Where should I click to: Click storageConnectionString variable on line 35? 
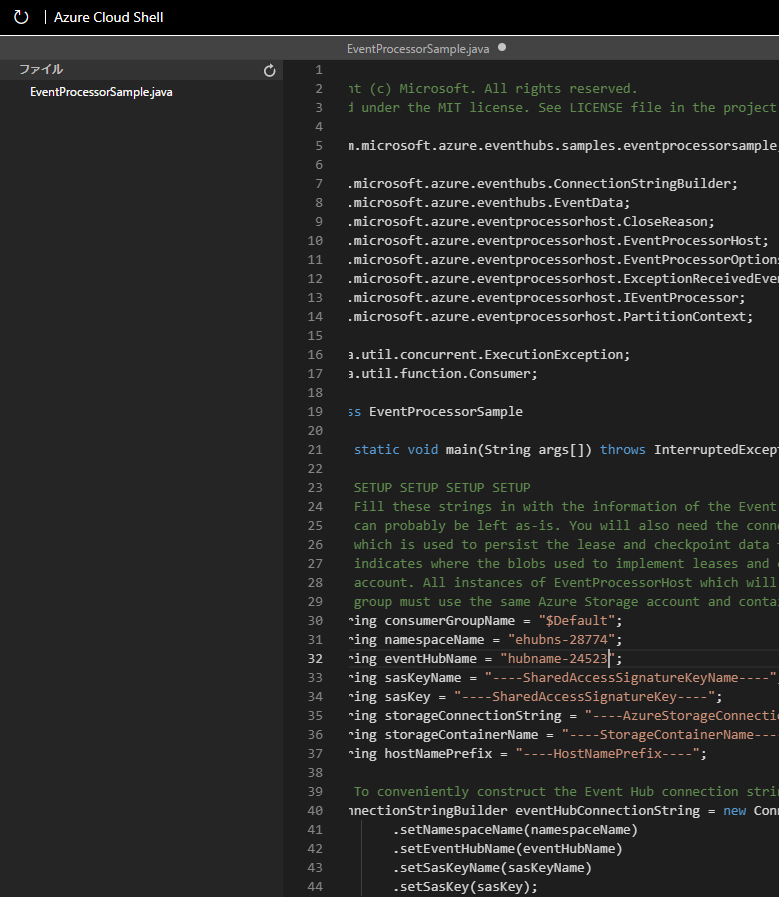pyautogui.click(x=472, y=716)
